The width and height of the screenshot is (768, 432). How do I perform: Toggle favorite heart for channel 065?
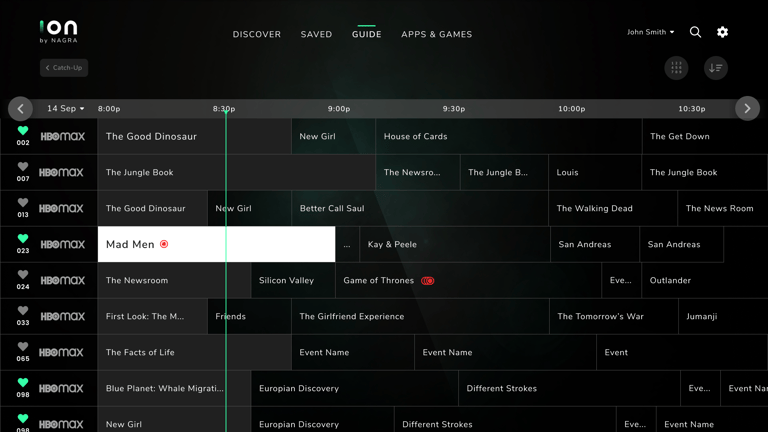pos(23,347)
